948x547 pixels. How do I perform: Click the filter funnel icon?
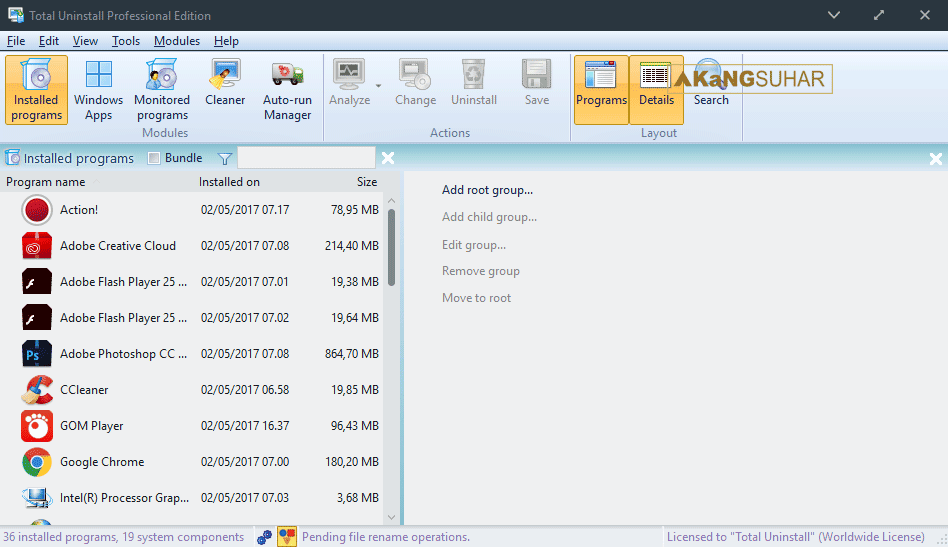pos(225,158)
